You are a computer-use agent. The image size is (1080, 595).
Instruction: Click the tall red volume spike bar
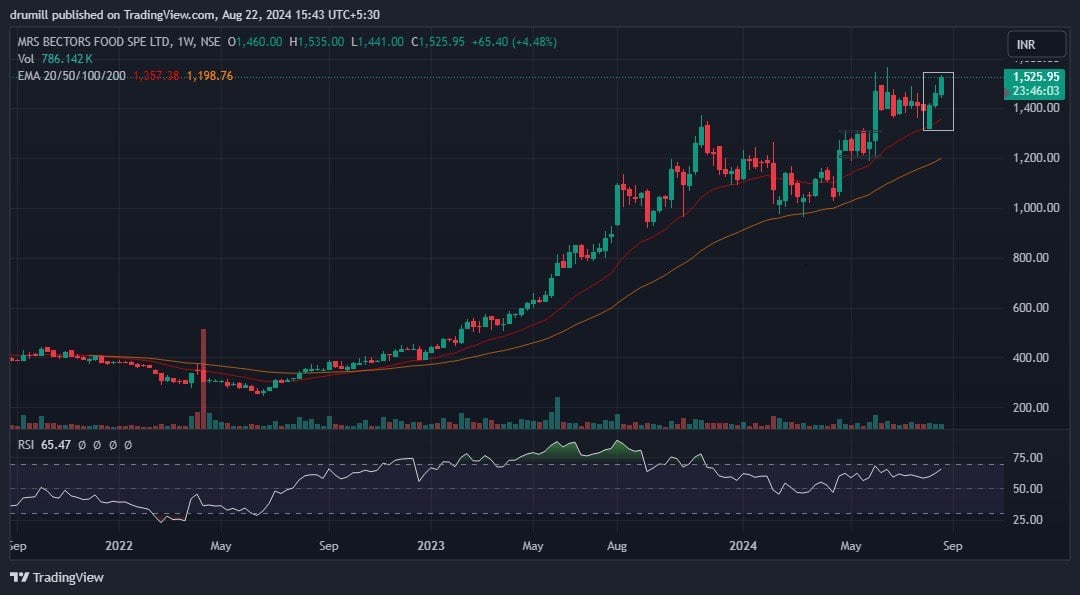[203, 378]
